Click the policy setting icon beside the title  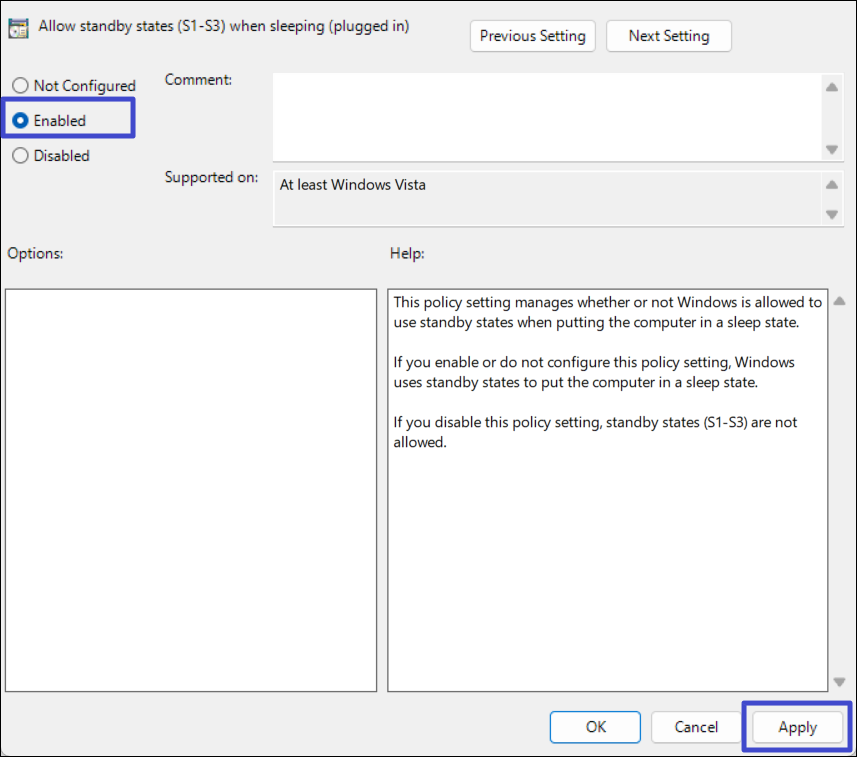tap(18, 28)
